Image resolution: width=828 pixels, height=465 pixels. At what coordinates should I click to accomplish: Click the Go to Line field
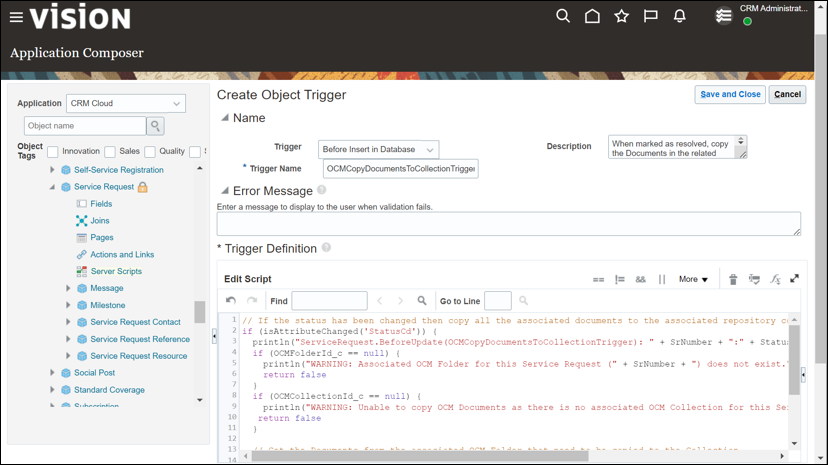pyautogui.click(x=498, y=301)
